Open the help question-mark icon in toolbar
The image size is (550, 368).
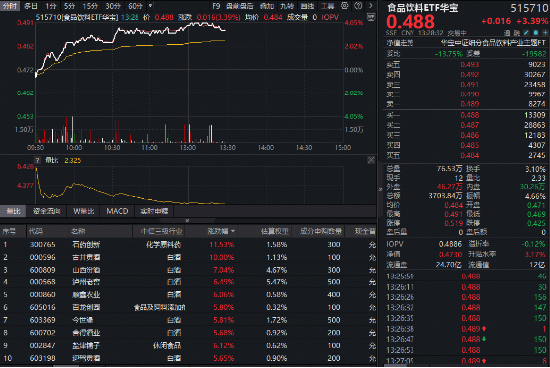click(x=358, y=6)
